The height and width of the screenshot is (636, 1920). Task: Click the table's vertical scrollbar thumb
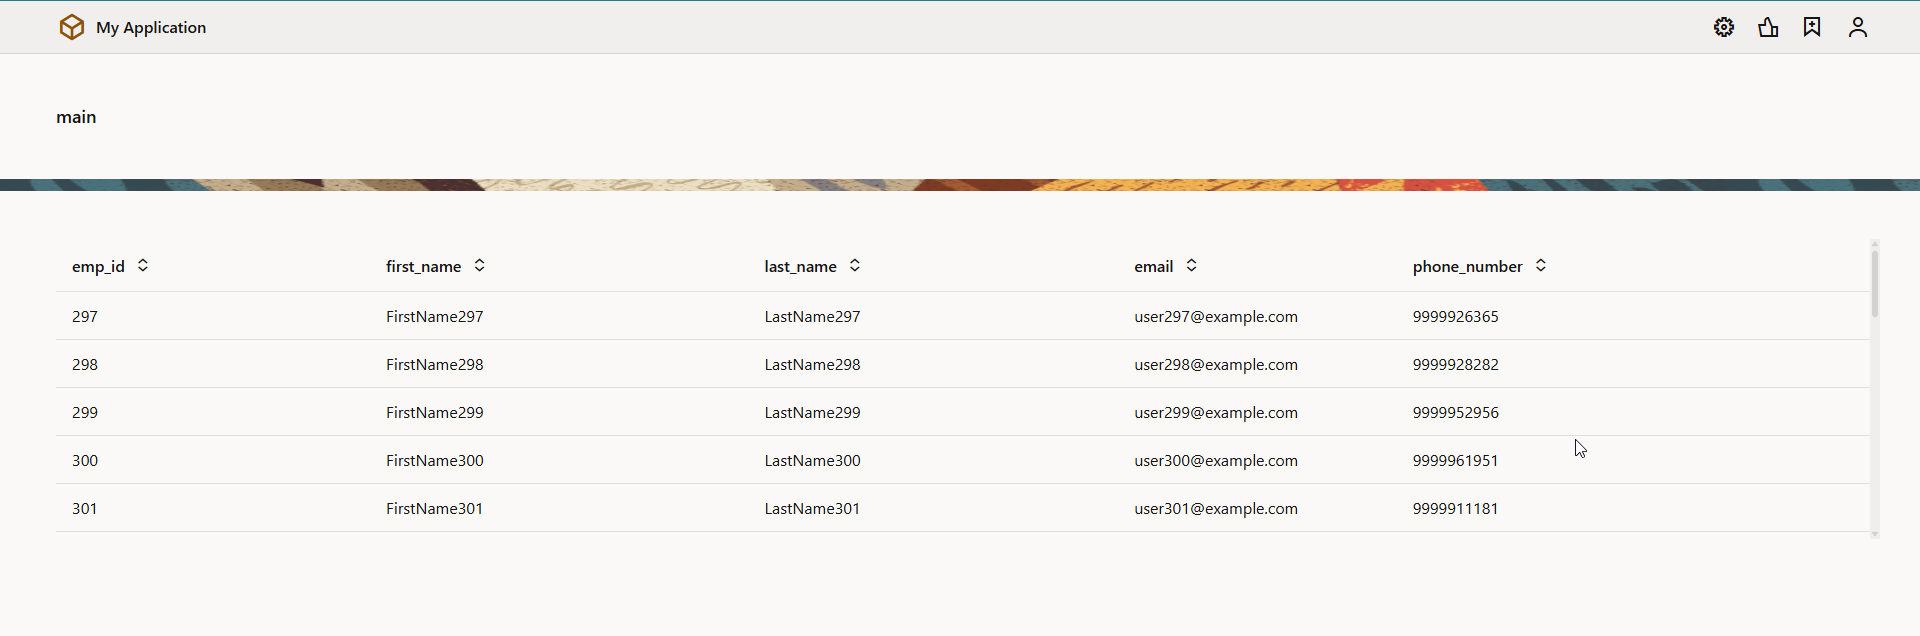(1875, 283)
